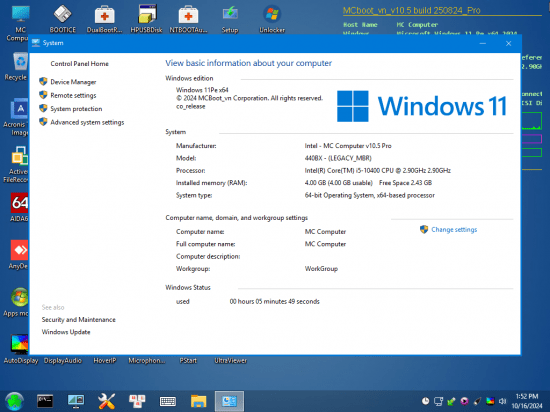This screenshot has width=550, height=412.
Task: Click the colorful display tray icon
Action: click(490, 401)
